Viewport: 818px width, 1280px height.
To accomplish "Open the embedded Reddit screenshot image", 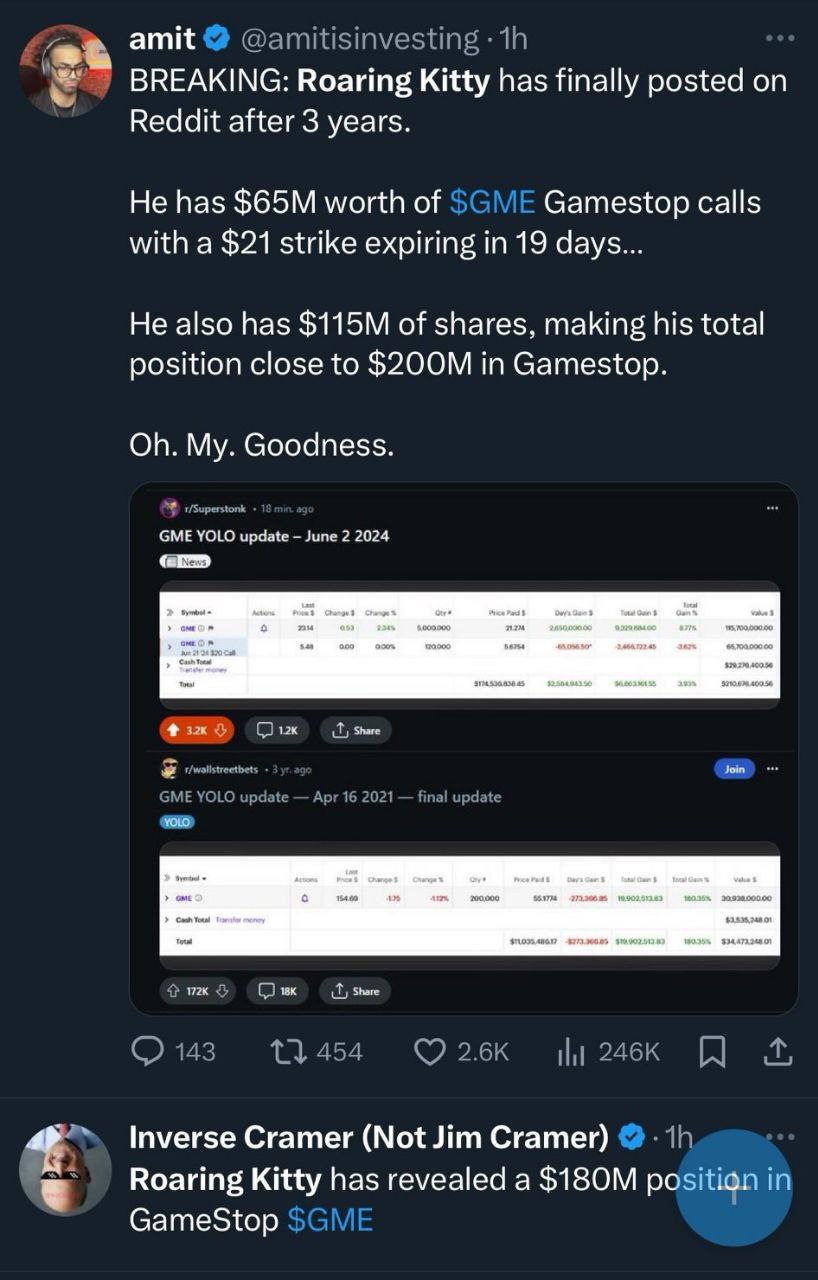I will pos(464,748).
